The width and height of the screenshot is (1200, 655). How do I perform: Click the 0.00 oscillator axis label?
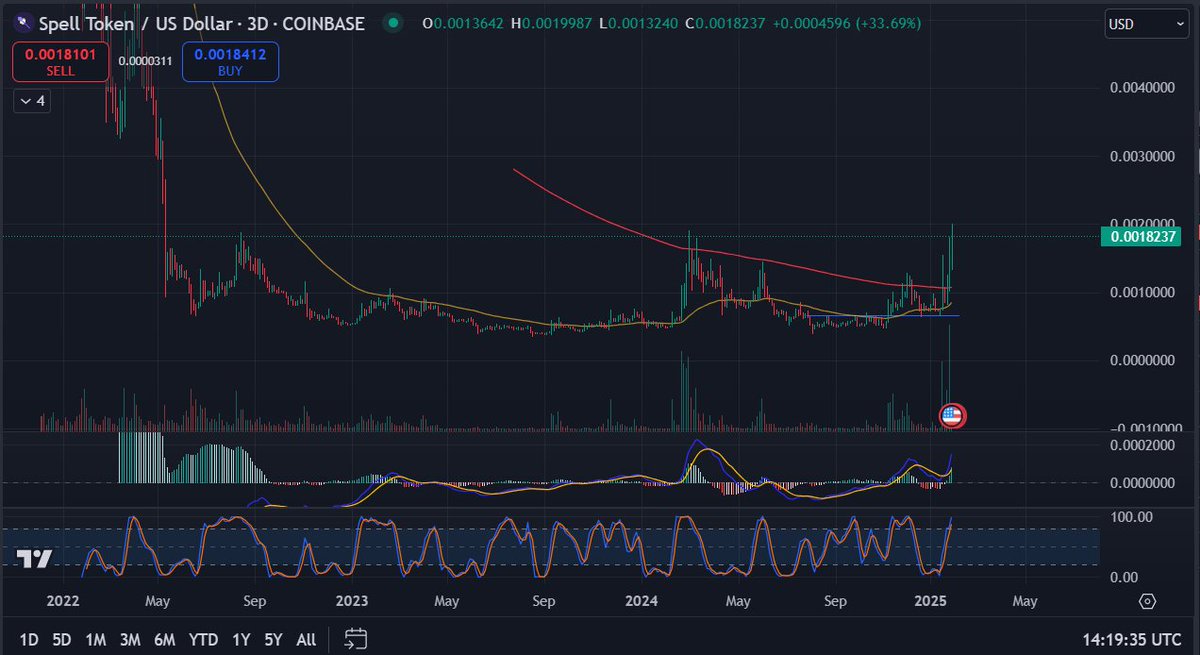point(1126,577)
